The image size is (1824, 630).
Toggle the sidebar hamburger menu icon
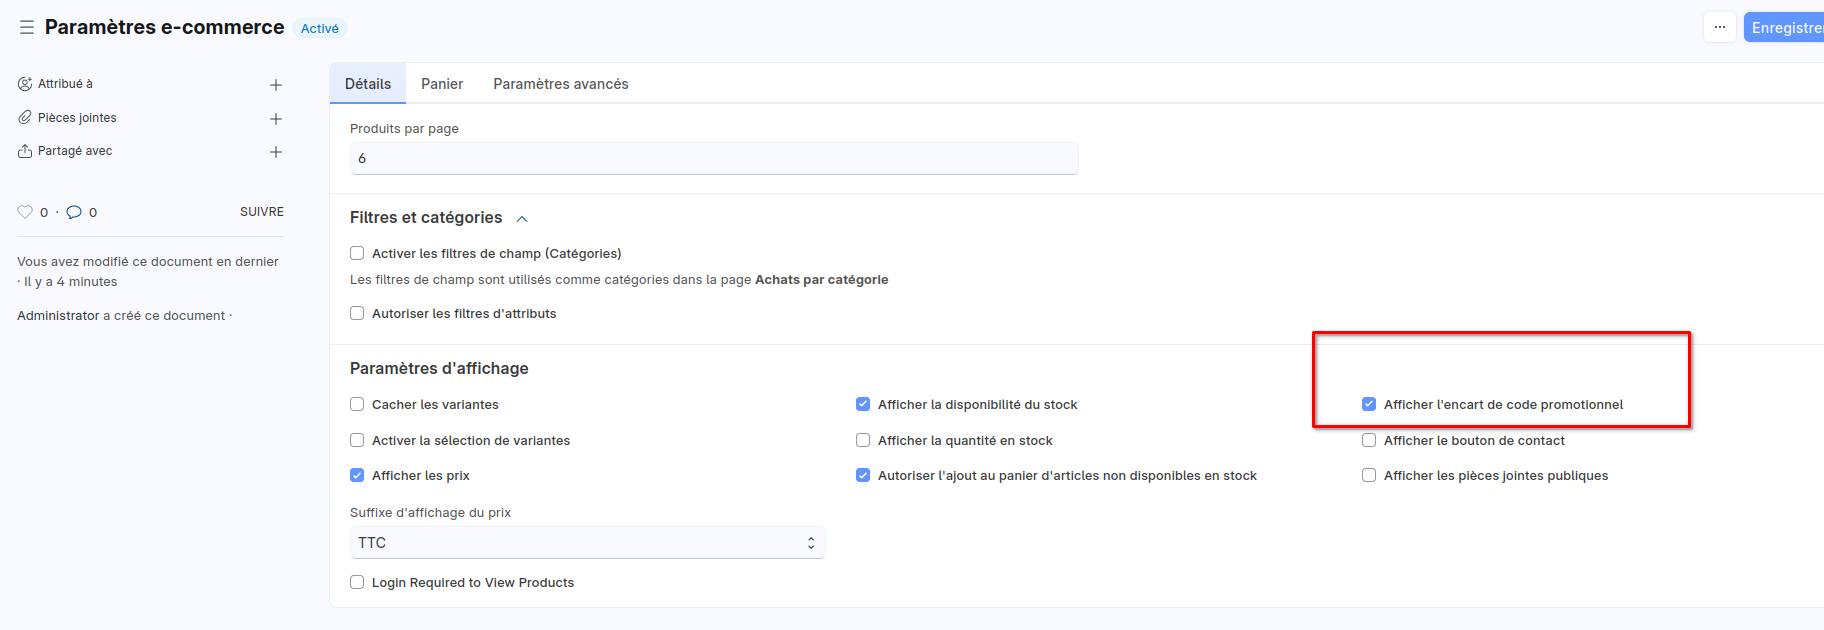click(x=27, y=28)
